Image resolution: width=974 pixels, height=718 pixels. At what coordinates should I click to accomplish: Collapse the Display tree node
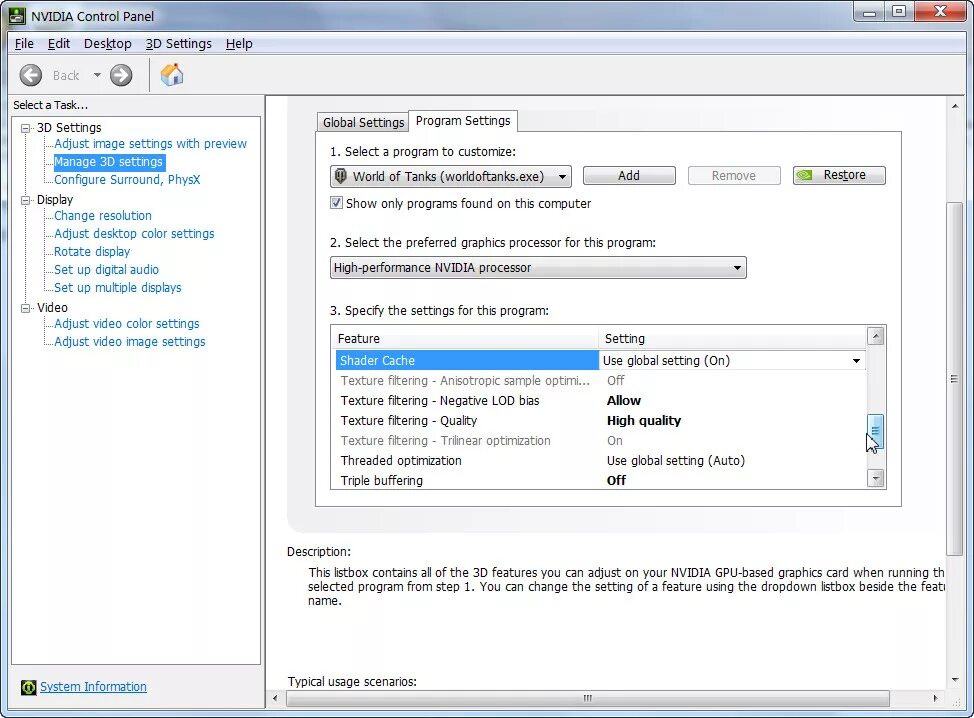tap(25, 200)
